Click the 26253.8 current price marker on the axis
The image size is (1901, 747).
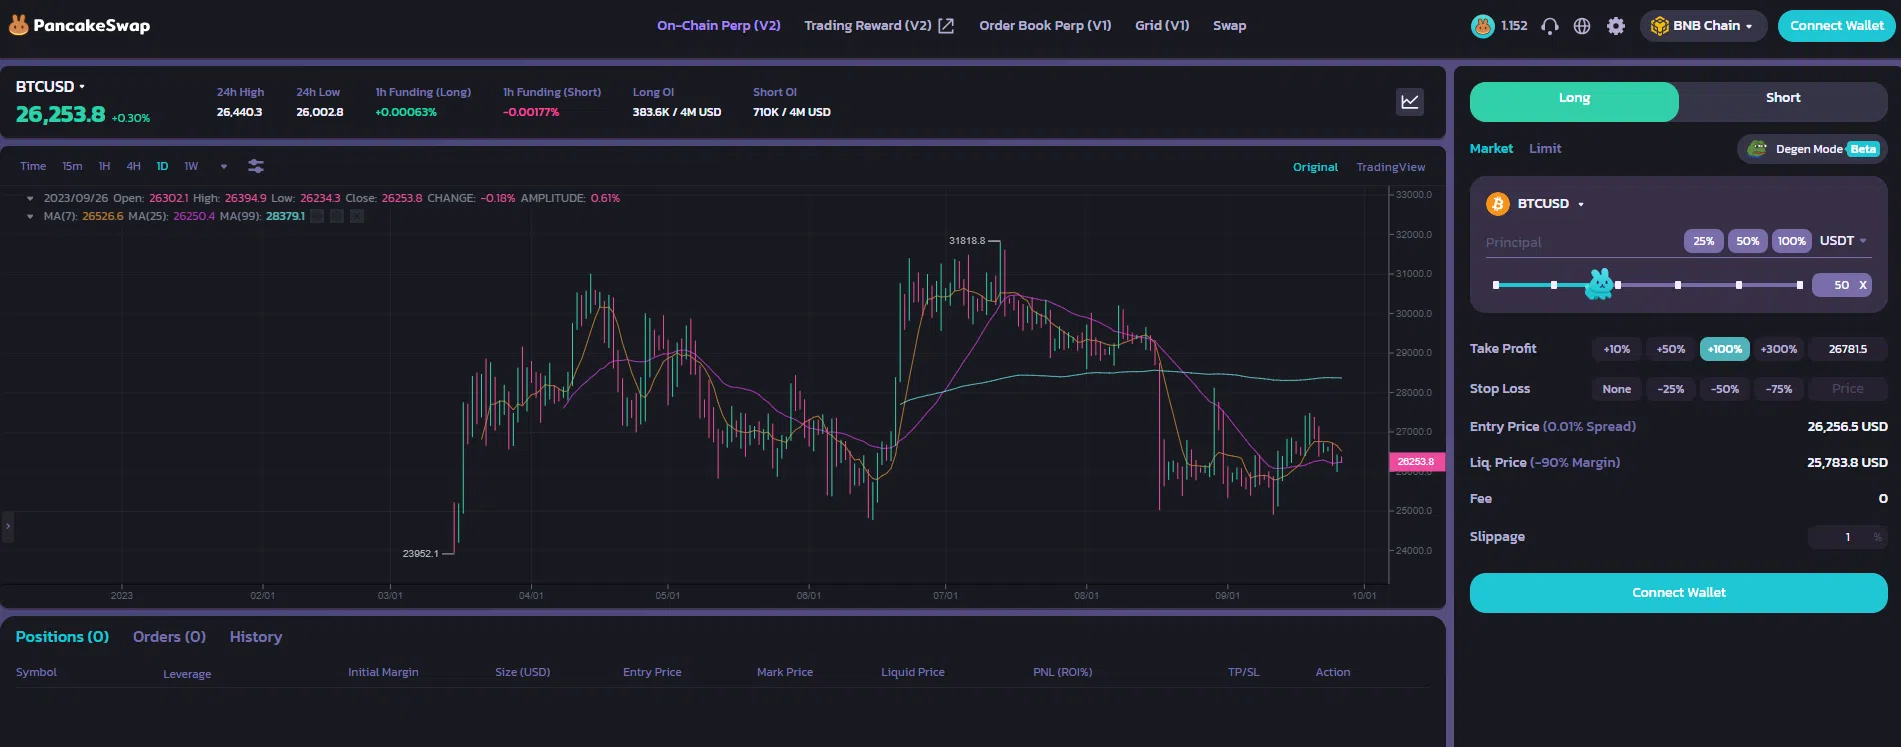(x=1416, y=462)
